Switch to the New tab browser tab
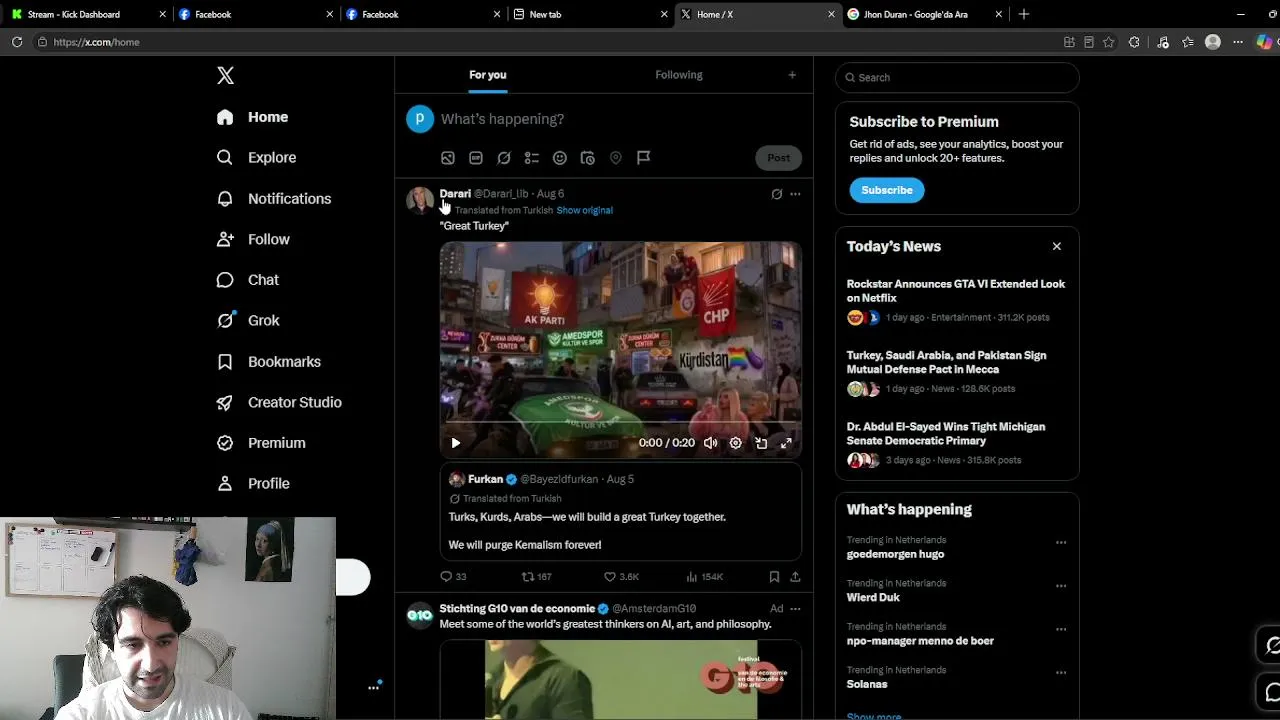This screenshot has height=720, width=1280. tap(588, 14)
